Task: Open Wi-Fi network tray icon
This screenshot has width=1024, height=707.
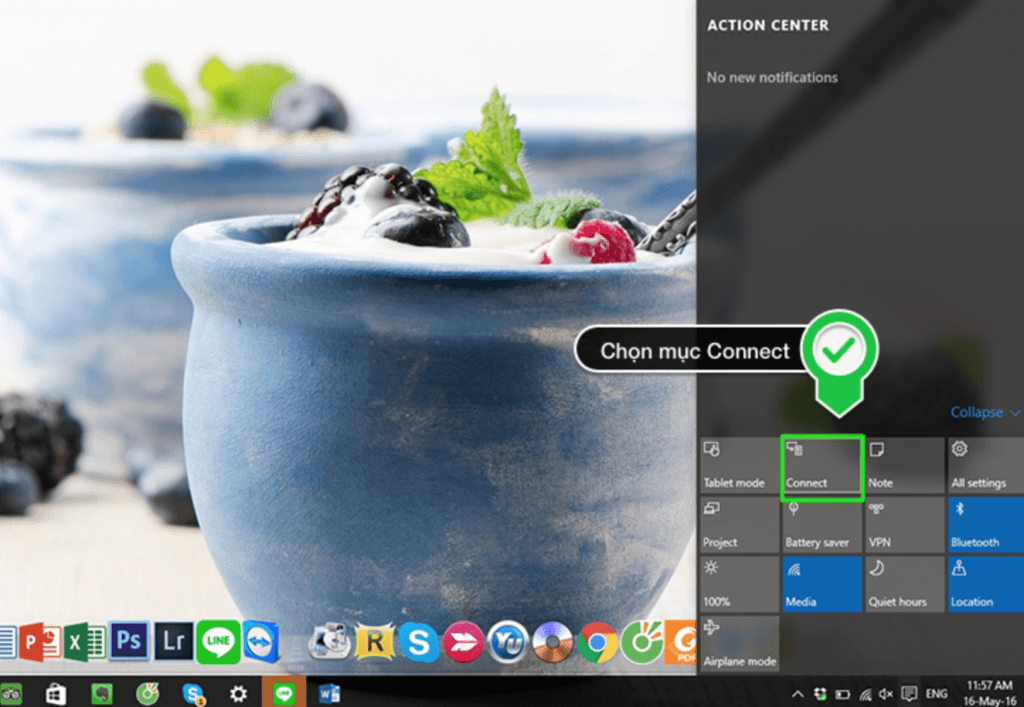Action: [865, 694]
